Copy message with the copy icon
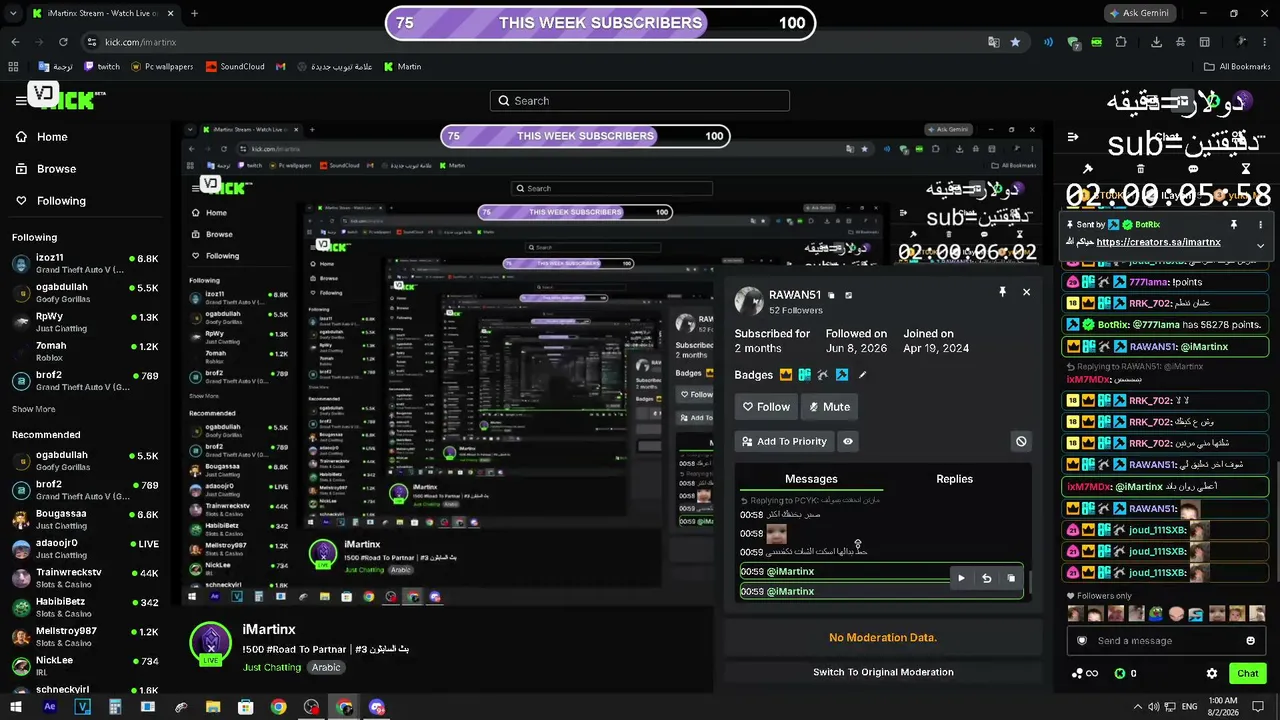Viewport: 1280px width, 720px height. 1011,578
